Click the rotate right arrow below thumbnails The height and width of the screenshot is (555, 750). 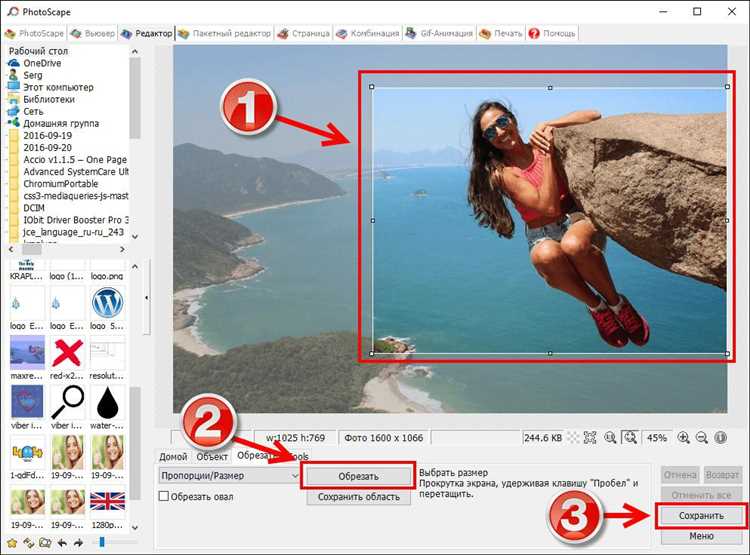pos(79,543)
